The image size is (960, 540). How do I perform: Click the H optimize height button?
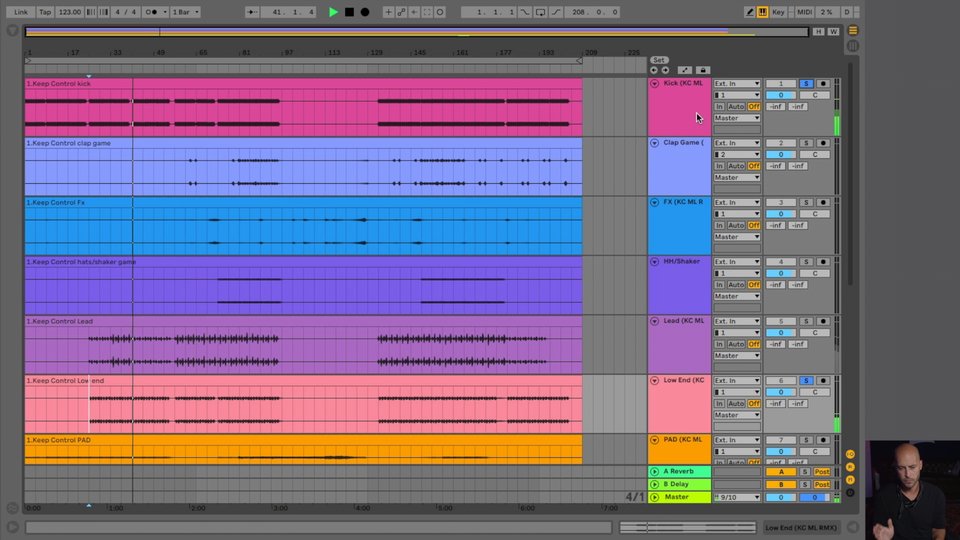pyautogui.click(x=819, y=31)
